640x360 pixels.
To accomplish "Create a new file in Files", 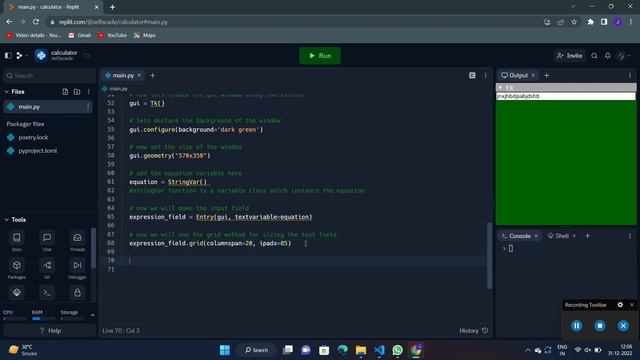I will point(65,92).
